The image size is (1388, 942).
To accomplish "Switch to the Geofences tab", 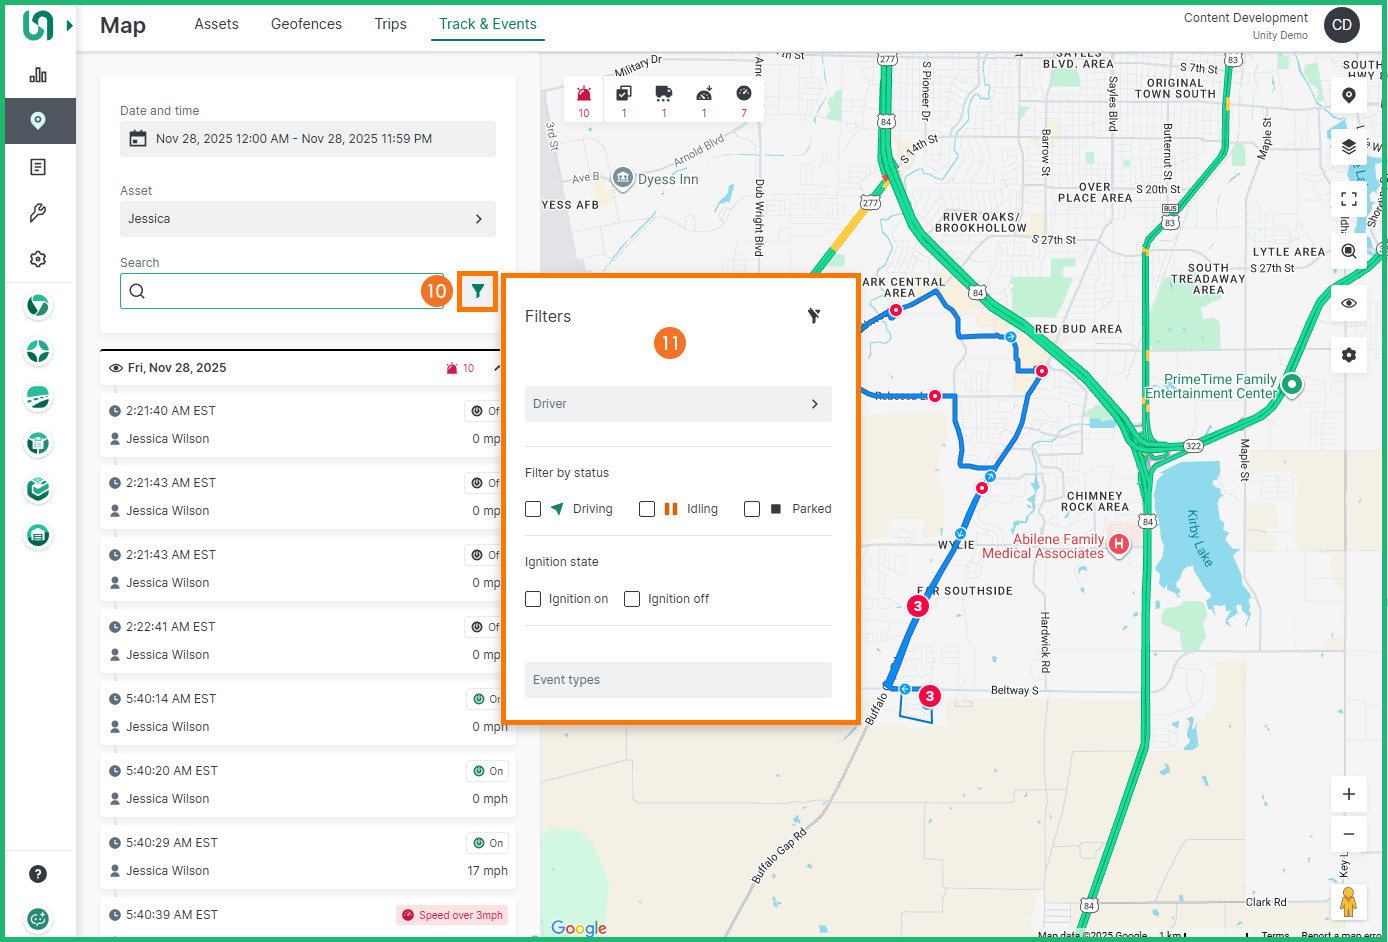I will click(x=306, y=24).
